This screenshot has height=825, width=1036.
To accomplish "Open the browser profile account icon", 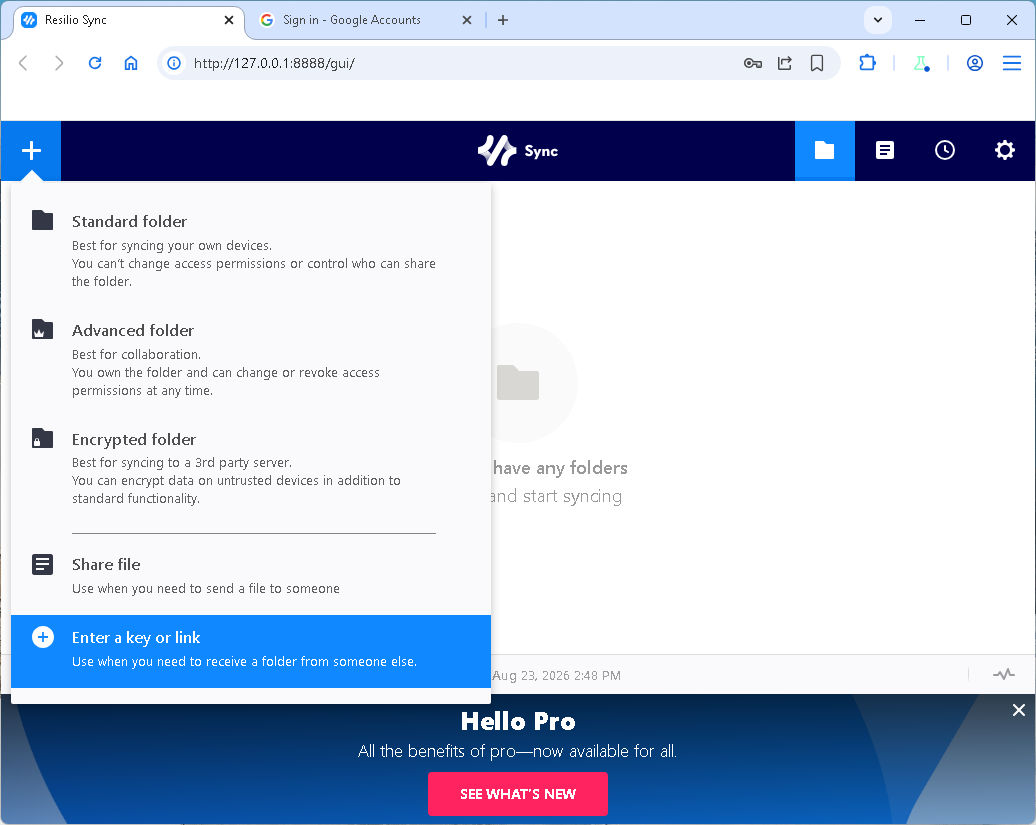I will coord(975,63).
